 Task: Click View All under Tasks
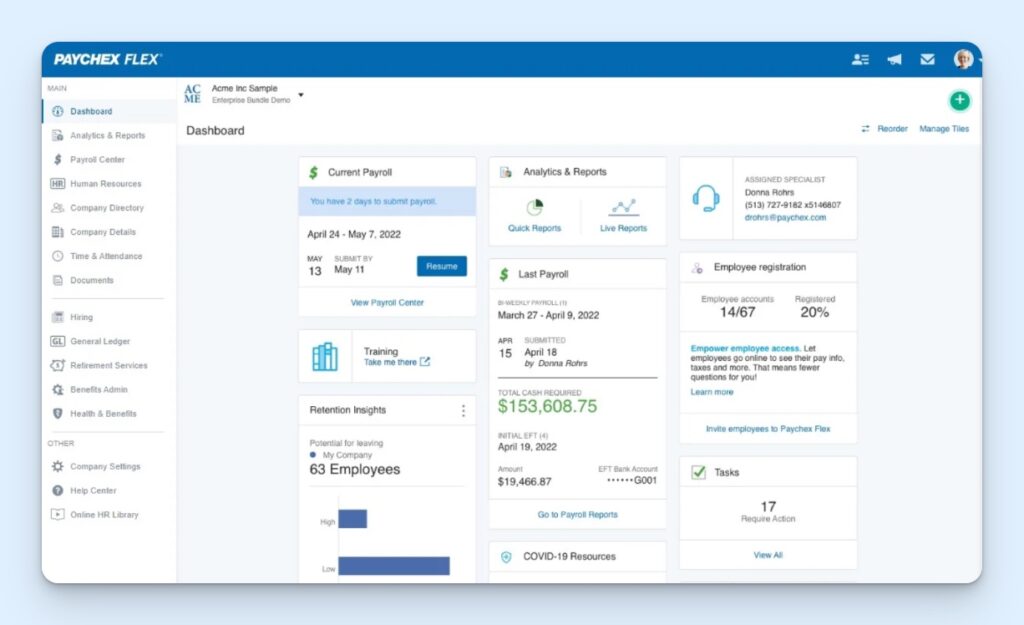point(768,555)
